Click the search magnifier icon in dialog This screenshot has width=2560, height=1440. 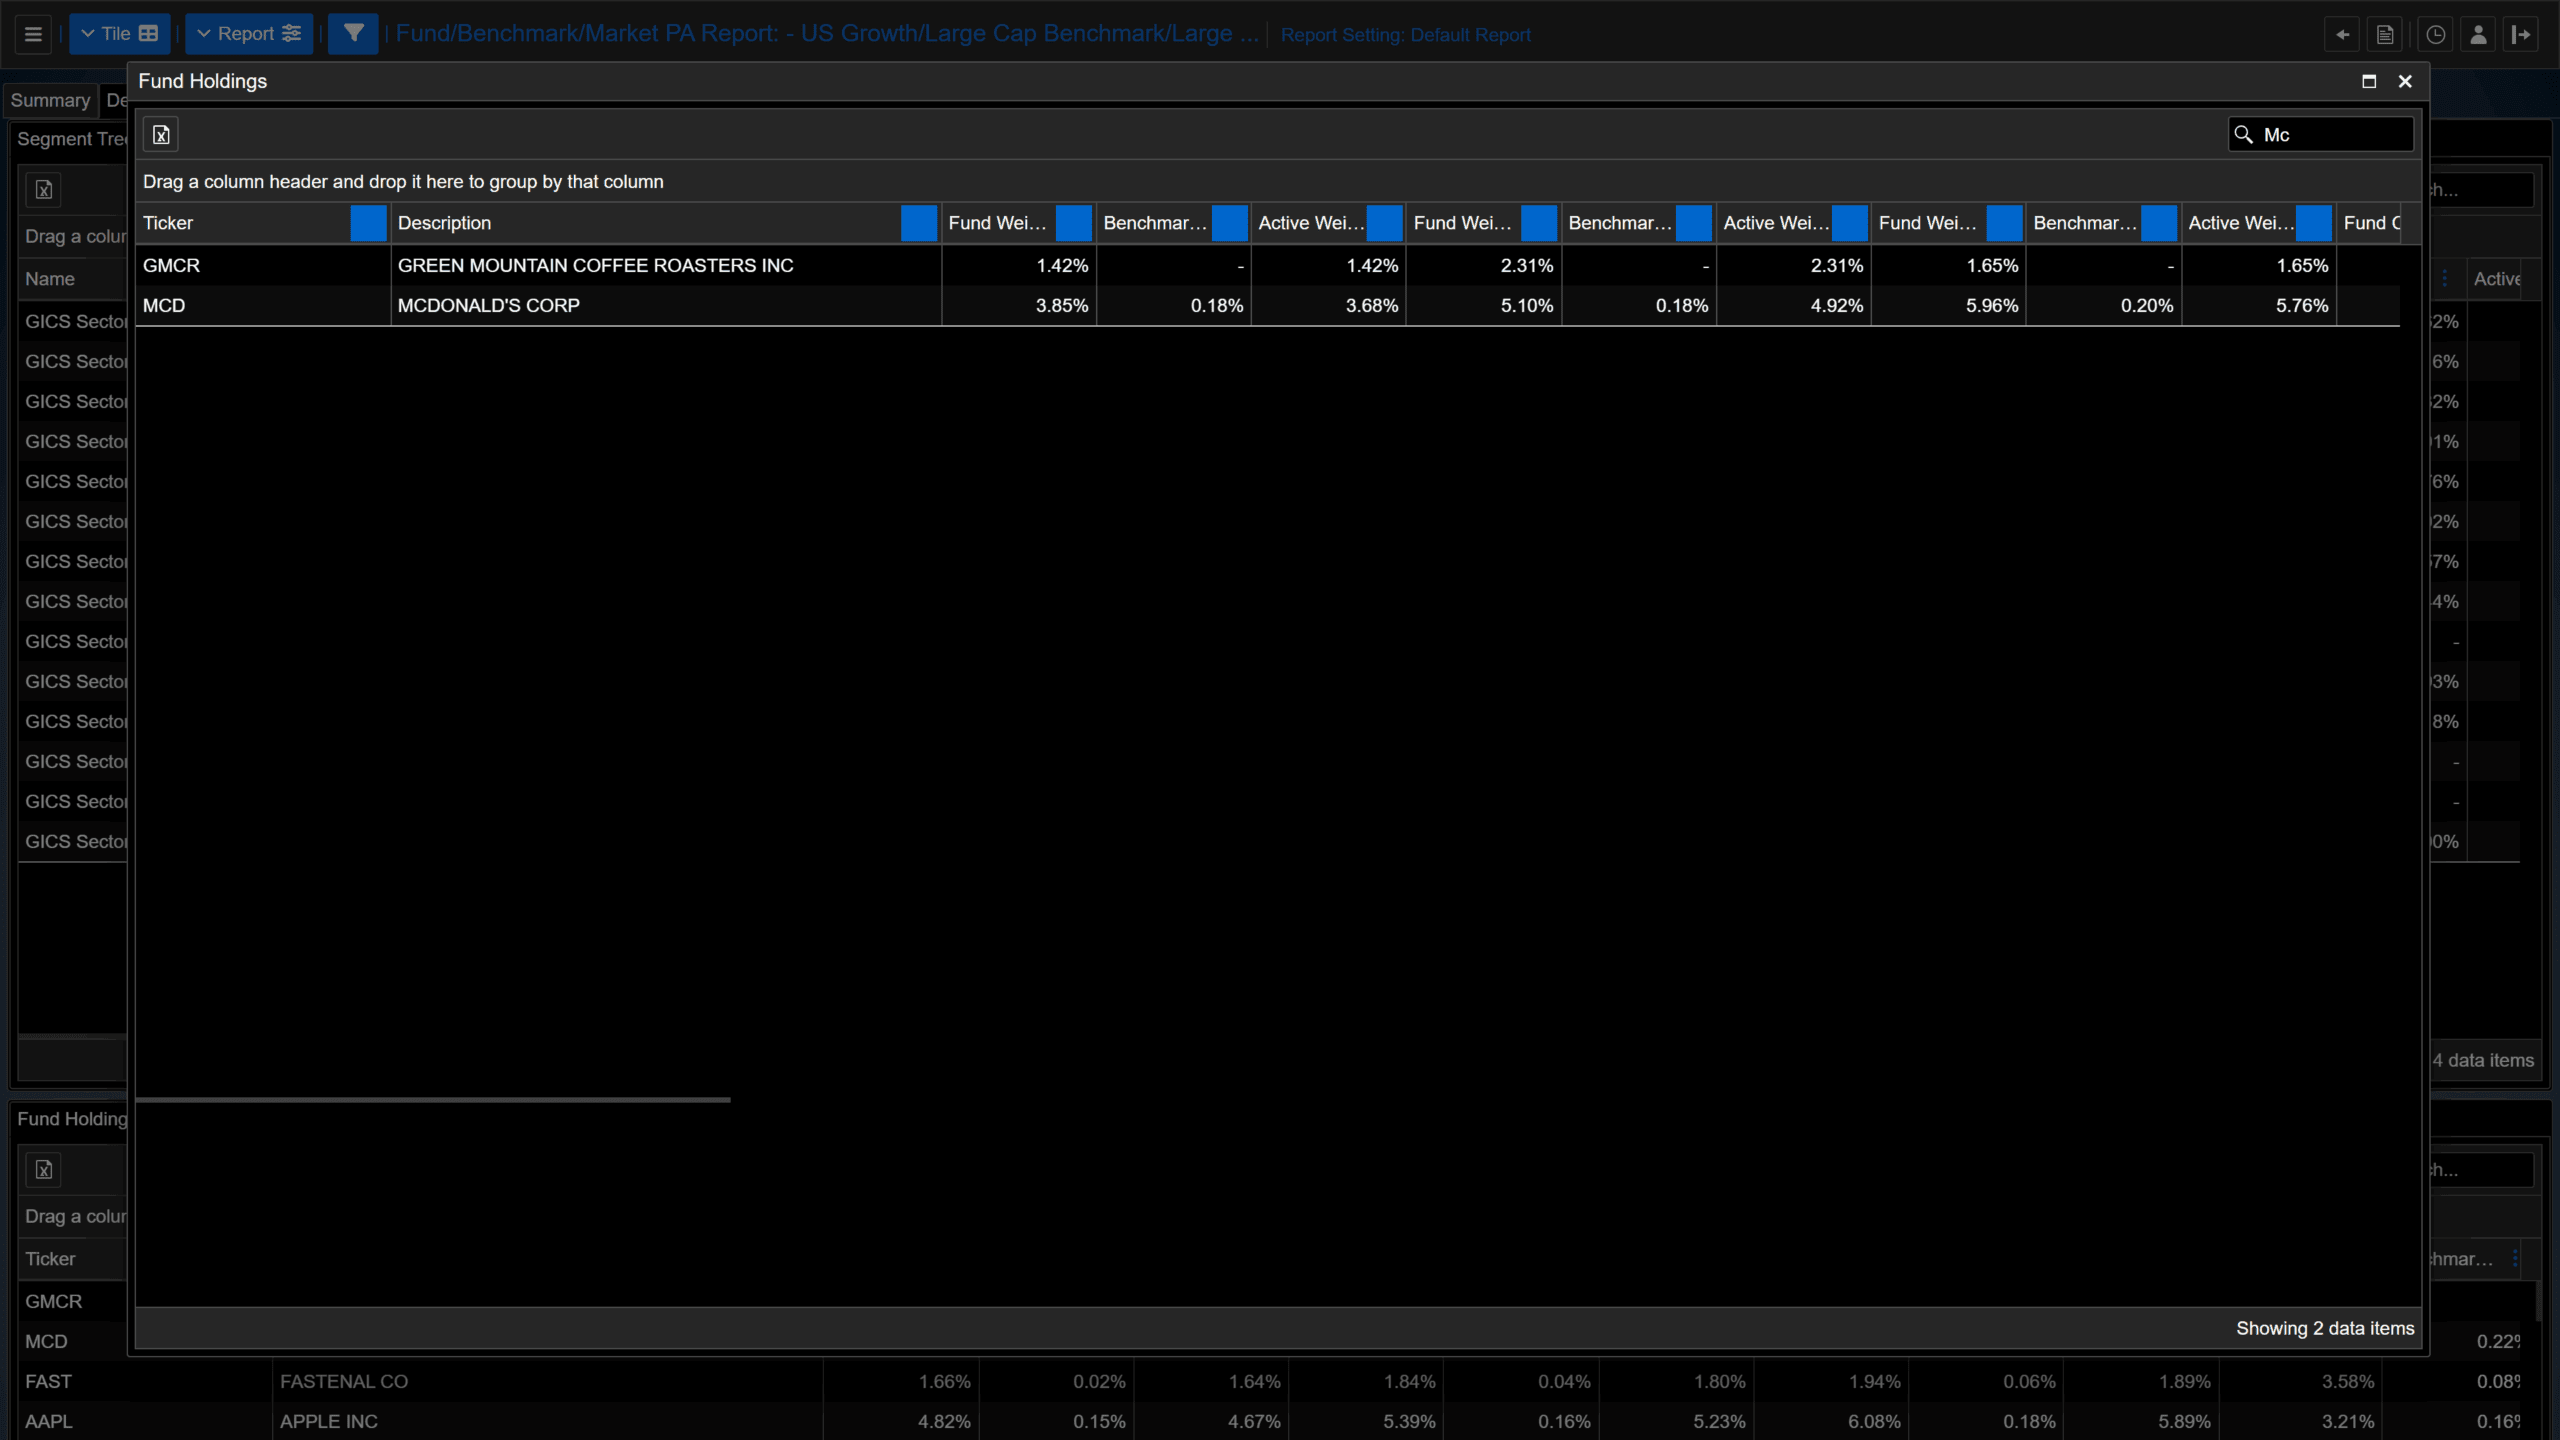[2244, 135]
